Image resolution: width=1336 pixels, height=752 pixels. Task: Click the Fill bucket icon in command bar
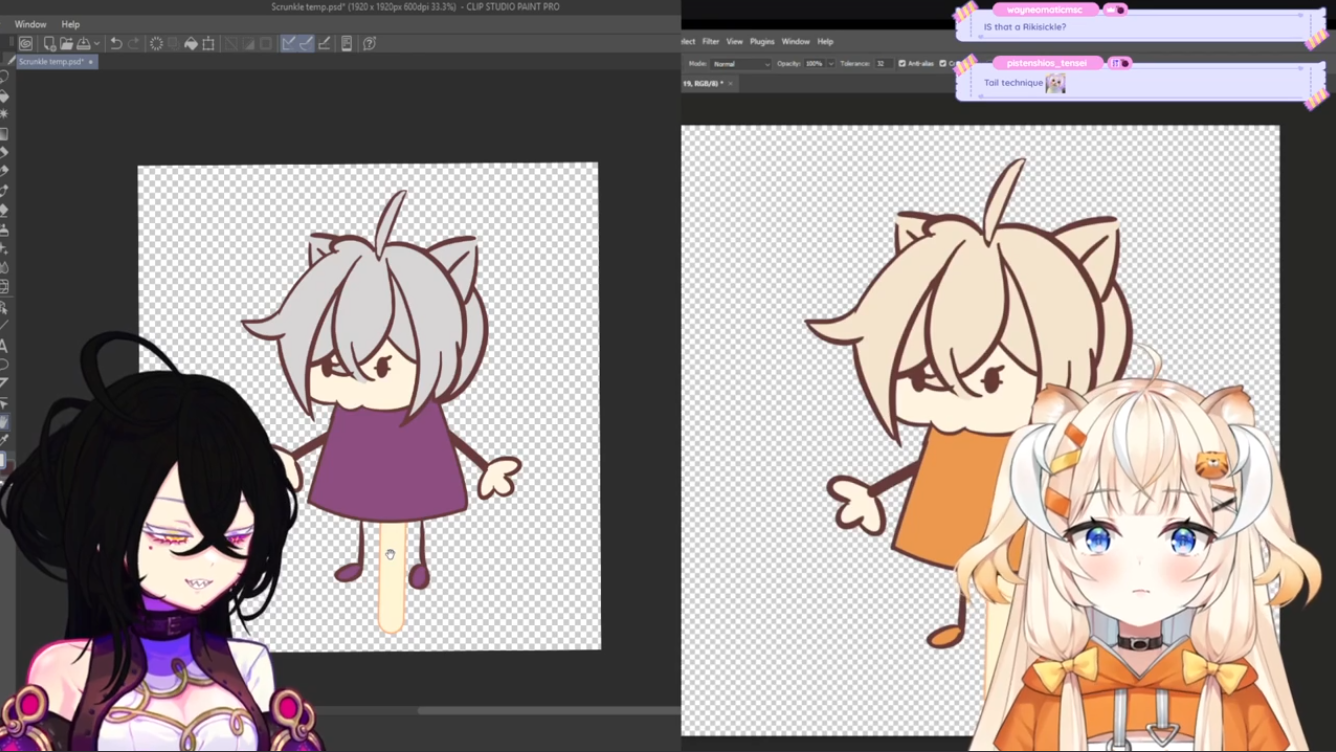[190, 44]
